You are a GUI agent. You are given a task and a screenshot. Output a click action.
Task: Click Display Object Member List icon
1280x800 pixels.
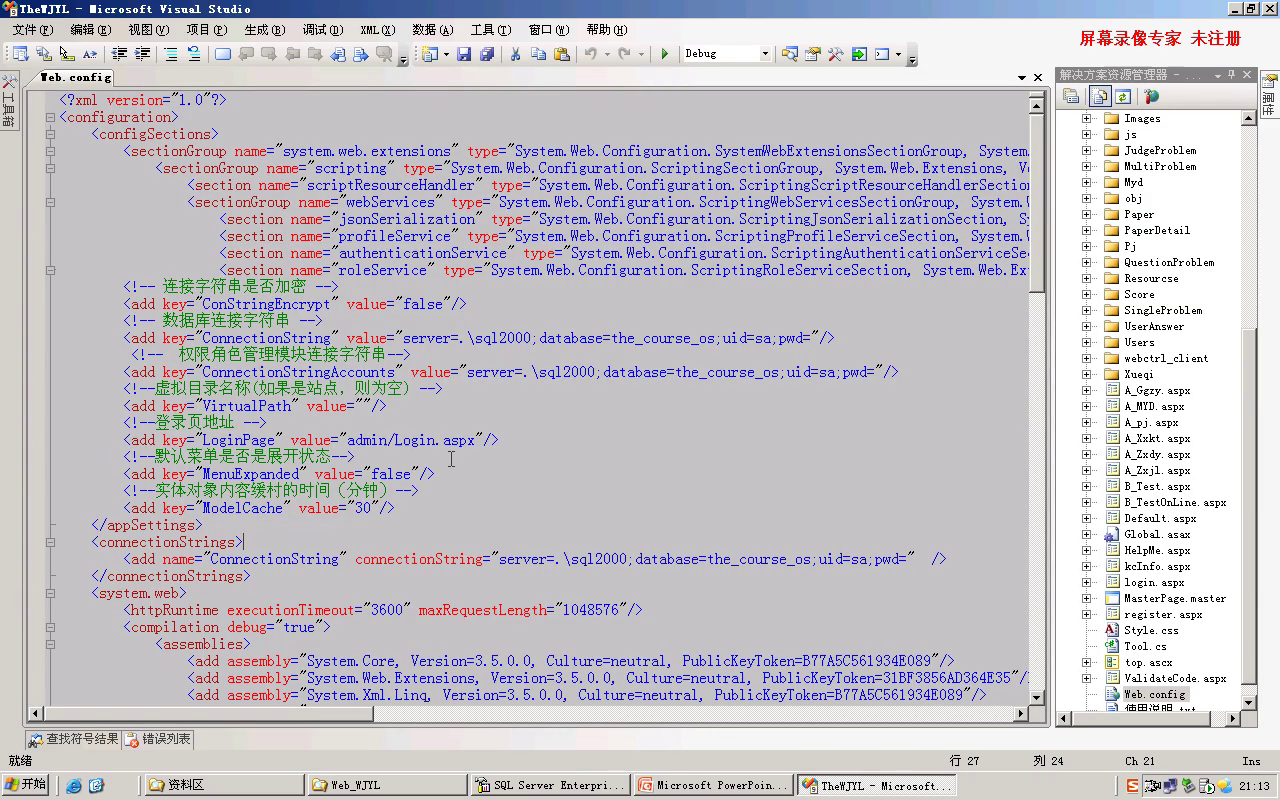tap(19, 54)
